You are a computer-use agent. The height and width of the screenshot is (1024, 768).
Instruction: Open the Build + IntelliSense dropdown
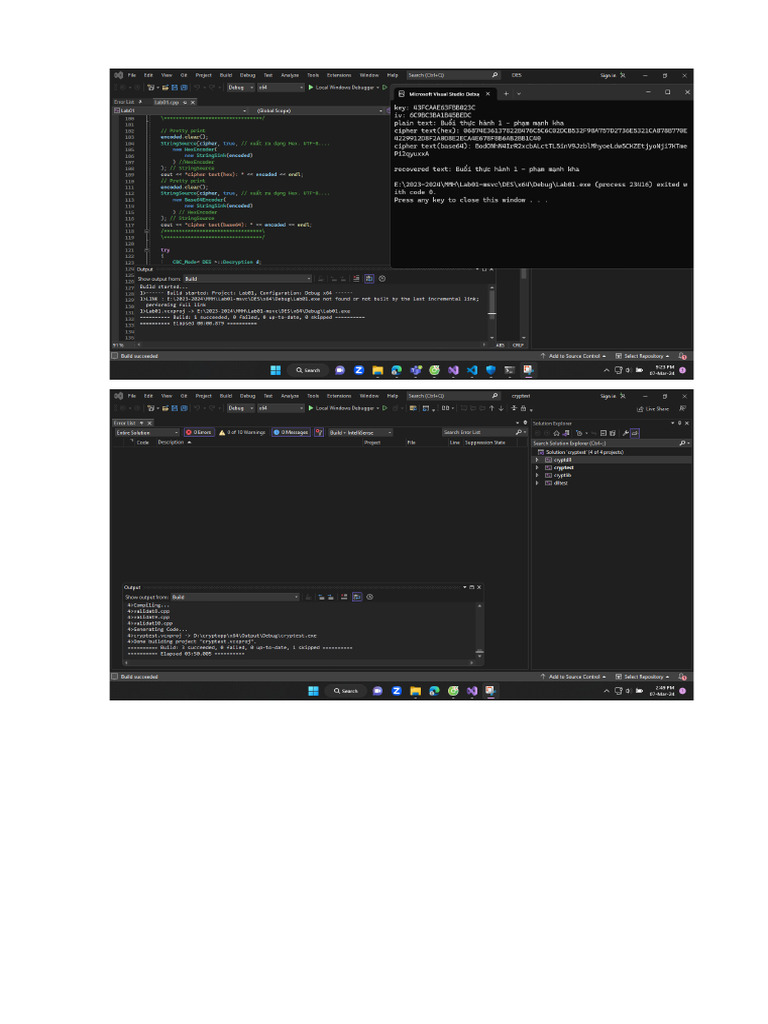360,432
